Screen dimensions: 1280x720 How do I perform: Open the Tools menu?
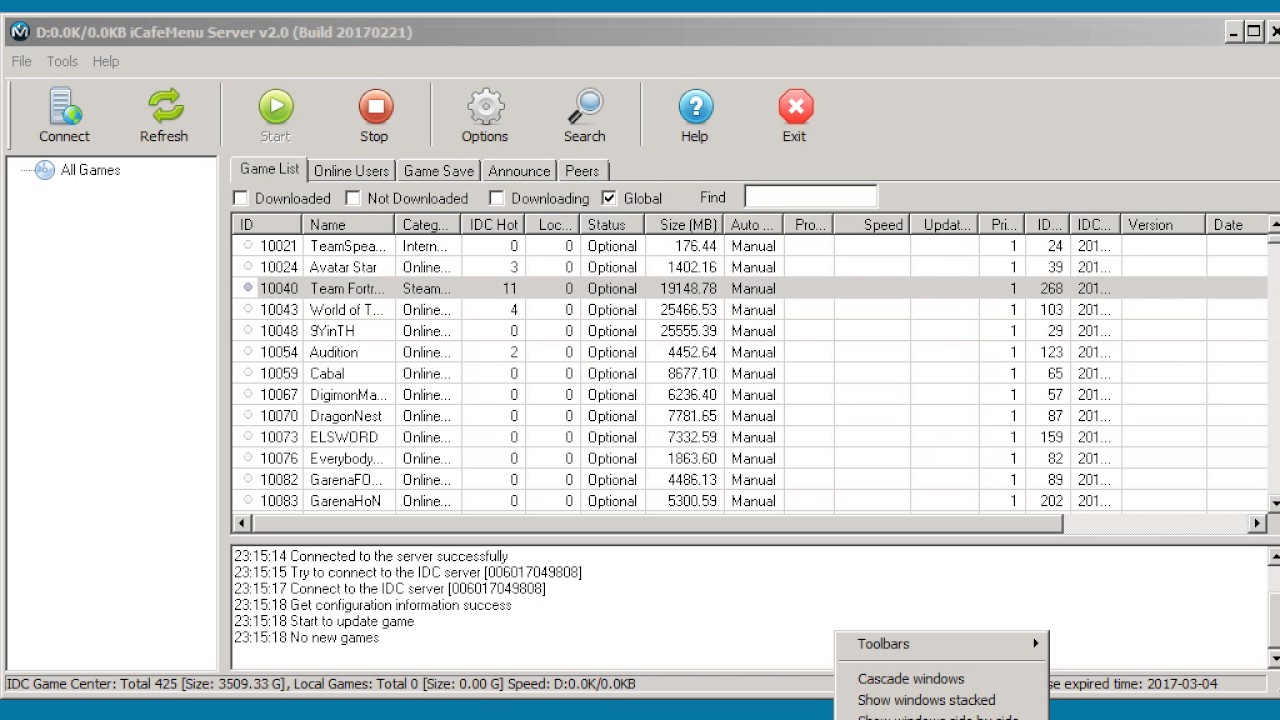pos(62,61)
